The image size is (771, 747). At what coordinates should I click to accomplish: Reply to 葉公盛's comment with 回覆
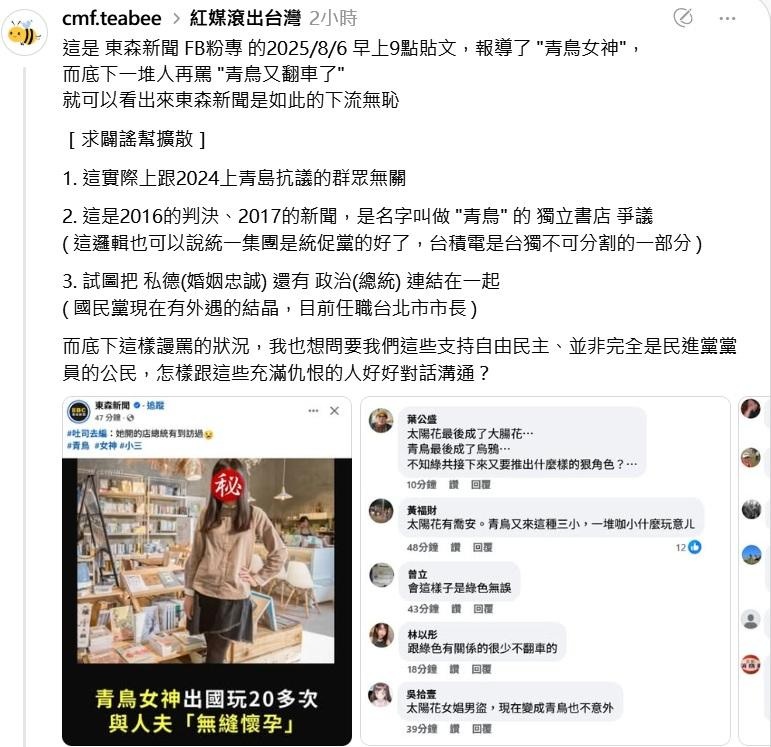click(481, 485)
